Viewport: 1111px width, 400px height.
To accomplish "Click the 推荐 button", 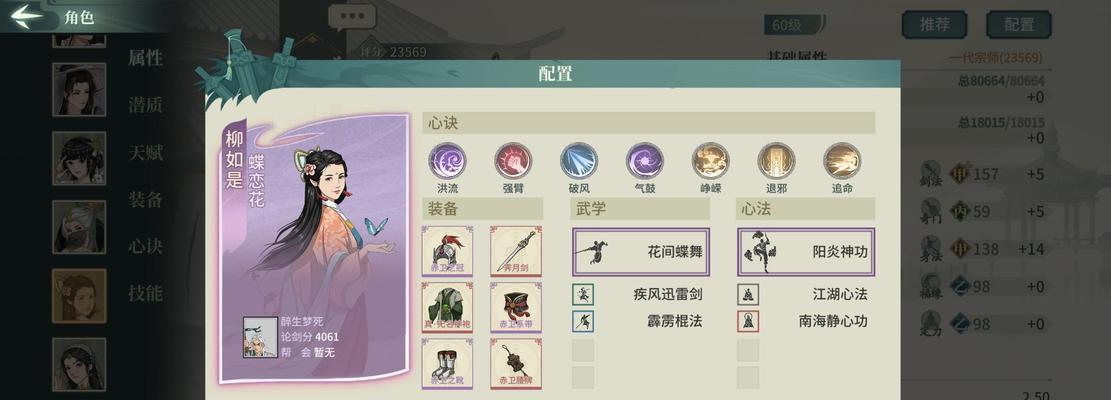I will coord(935,25).
